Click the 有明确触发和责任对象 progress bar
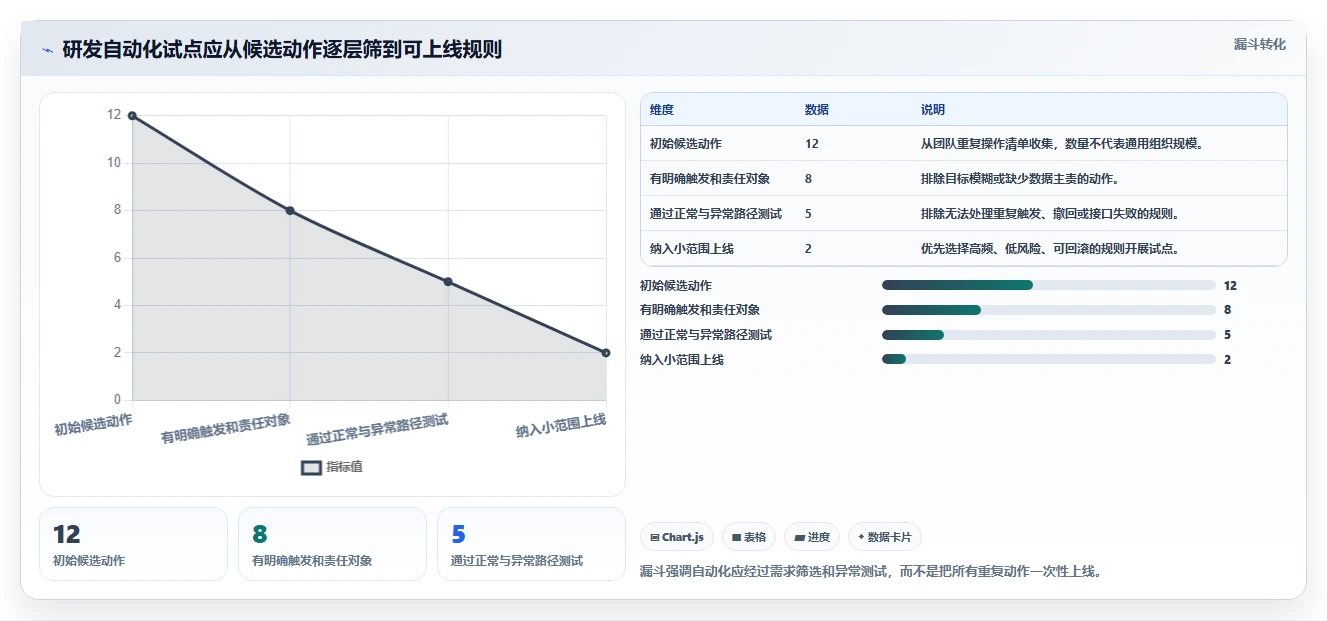The height and width of the screenshot is (621, 1327). [1049, 310]
